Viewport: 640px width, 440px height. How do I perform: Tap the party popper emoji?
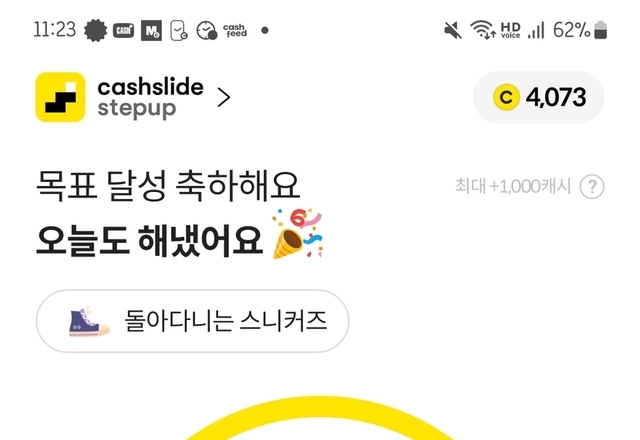[x=298, y=233]
